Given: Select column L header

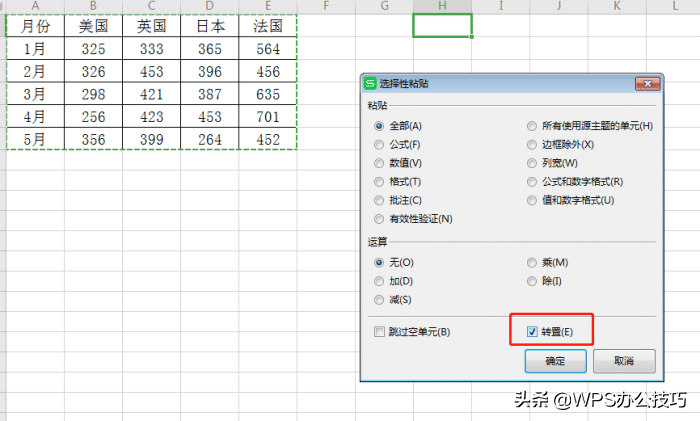Looking at the screenshot, I should click(675, 6).
